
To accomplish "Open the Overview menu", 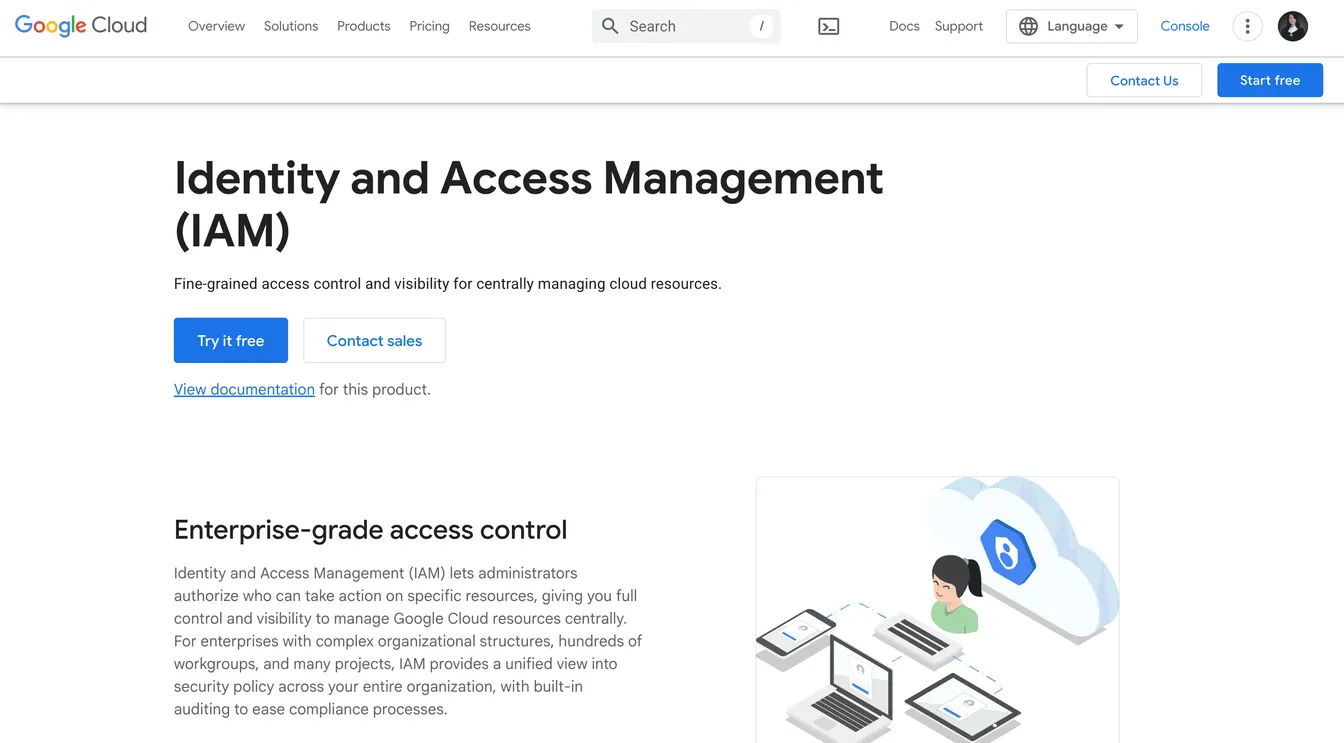I will 216,26.
